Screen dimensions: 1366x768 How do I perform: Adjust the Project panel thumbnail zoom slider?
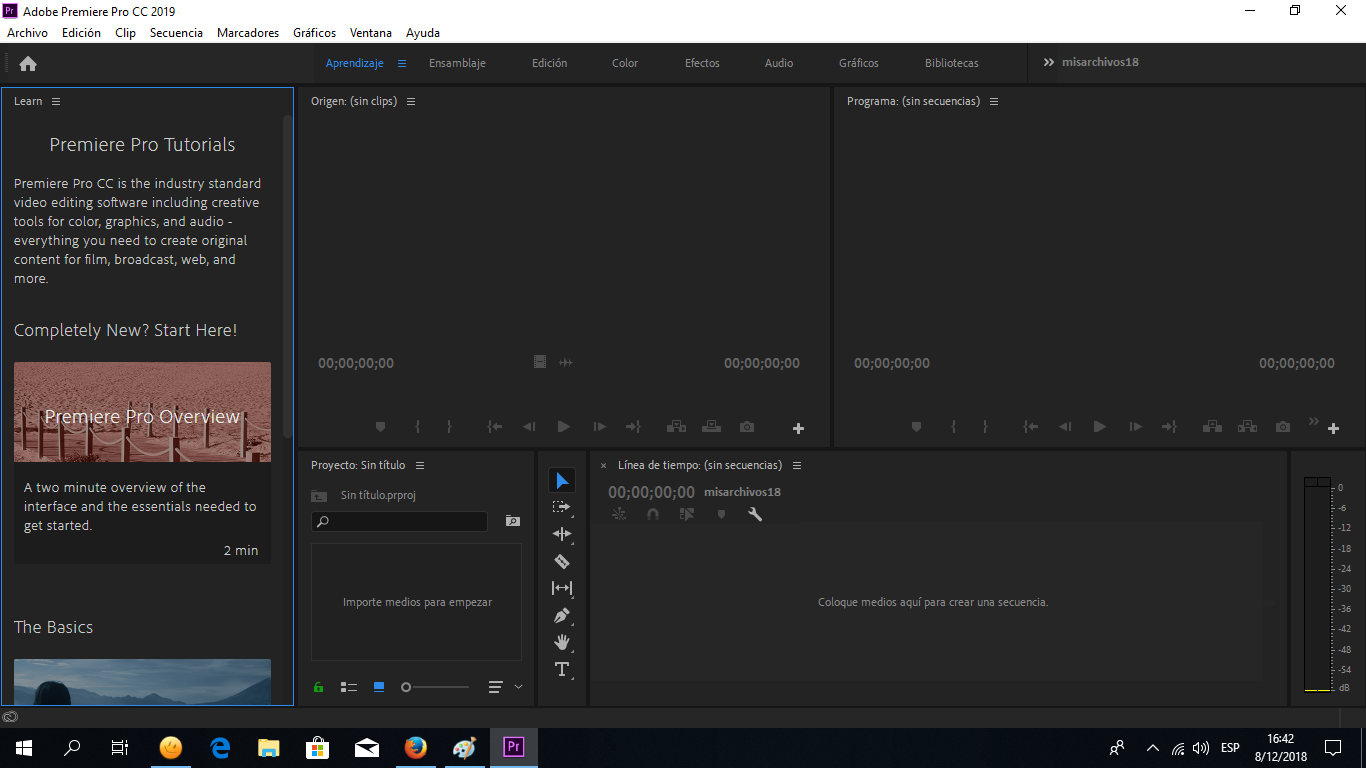435,687
